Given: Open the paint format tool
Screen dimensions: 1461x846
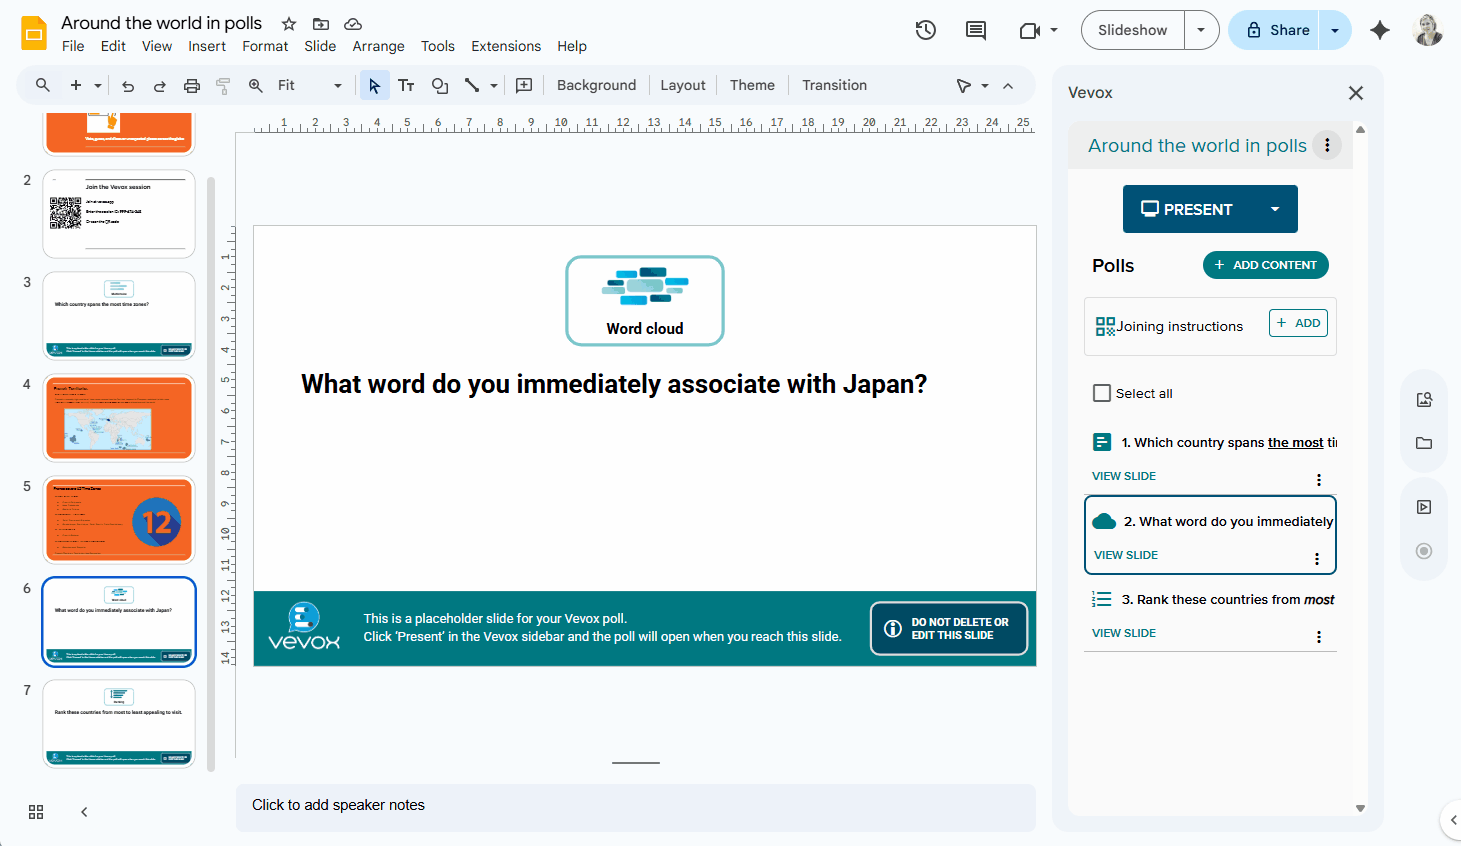Looking at the screenshot, I should tap(223, 85).
